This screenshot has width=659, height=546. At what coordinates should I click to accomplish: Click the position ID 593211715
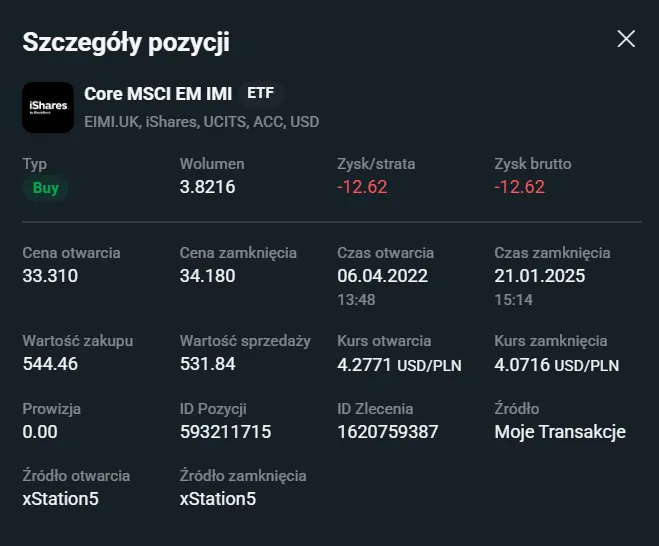225,432
